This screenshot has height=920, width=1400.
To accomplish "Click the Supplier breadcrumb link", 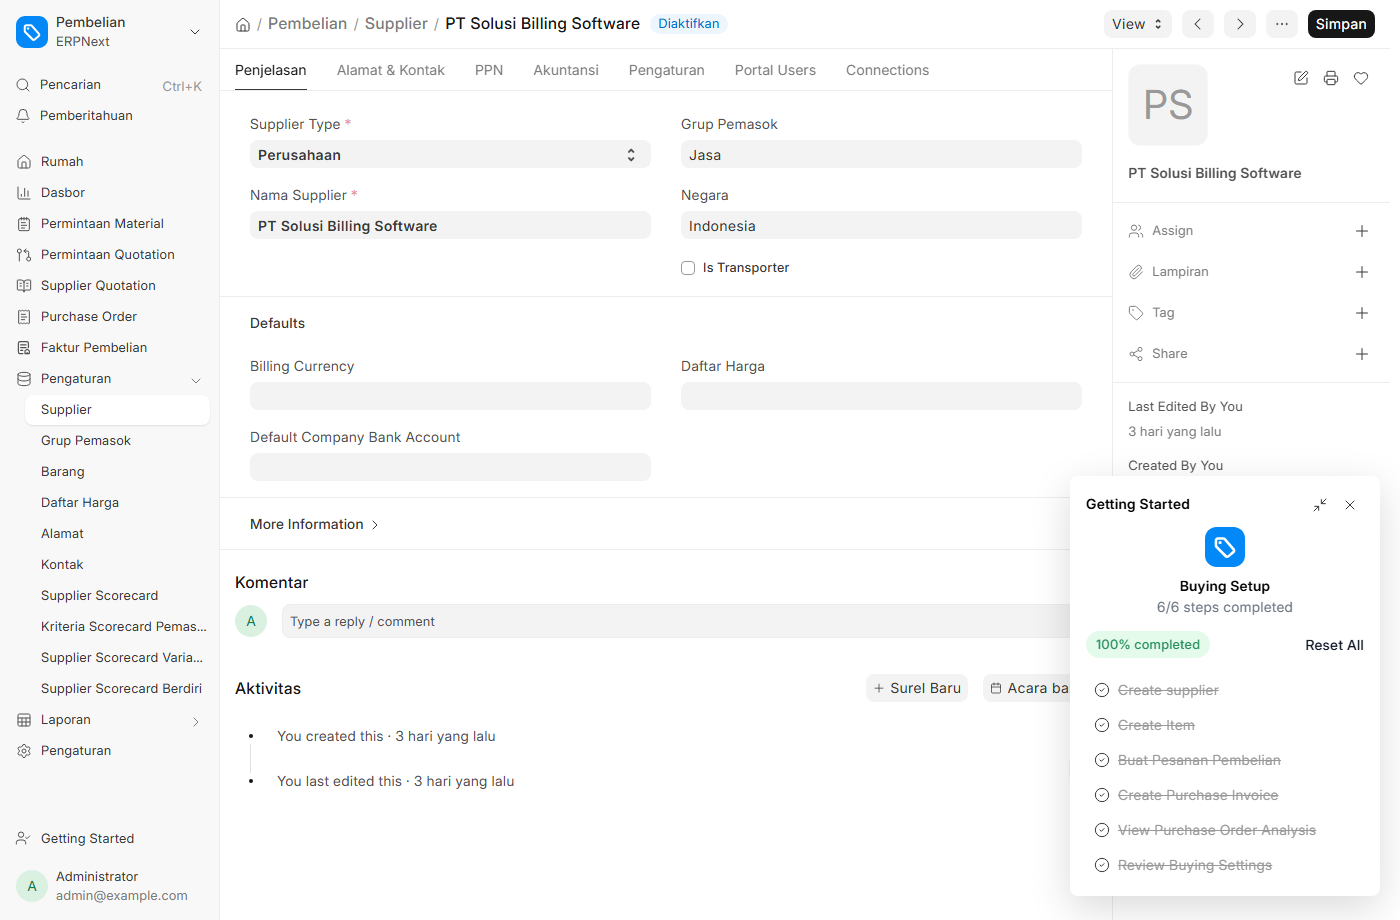I will pyautogui.click(x=396, y=24).
